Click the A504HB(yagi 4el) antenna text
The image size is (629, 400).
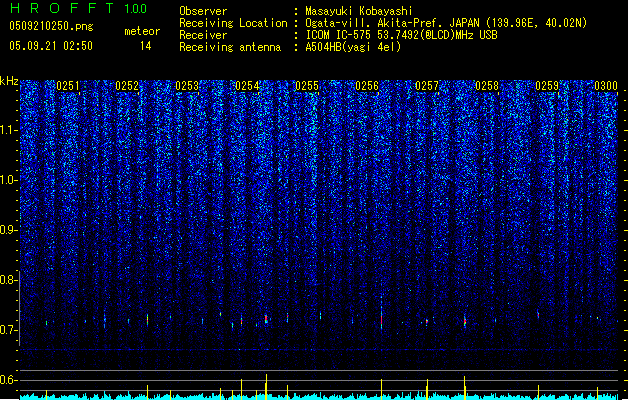[x=353, y=47]
